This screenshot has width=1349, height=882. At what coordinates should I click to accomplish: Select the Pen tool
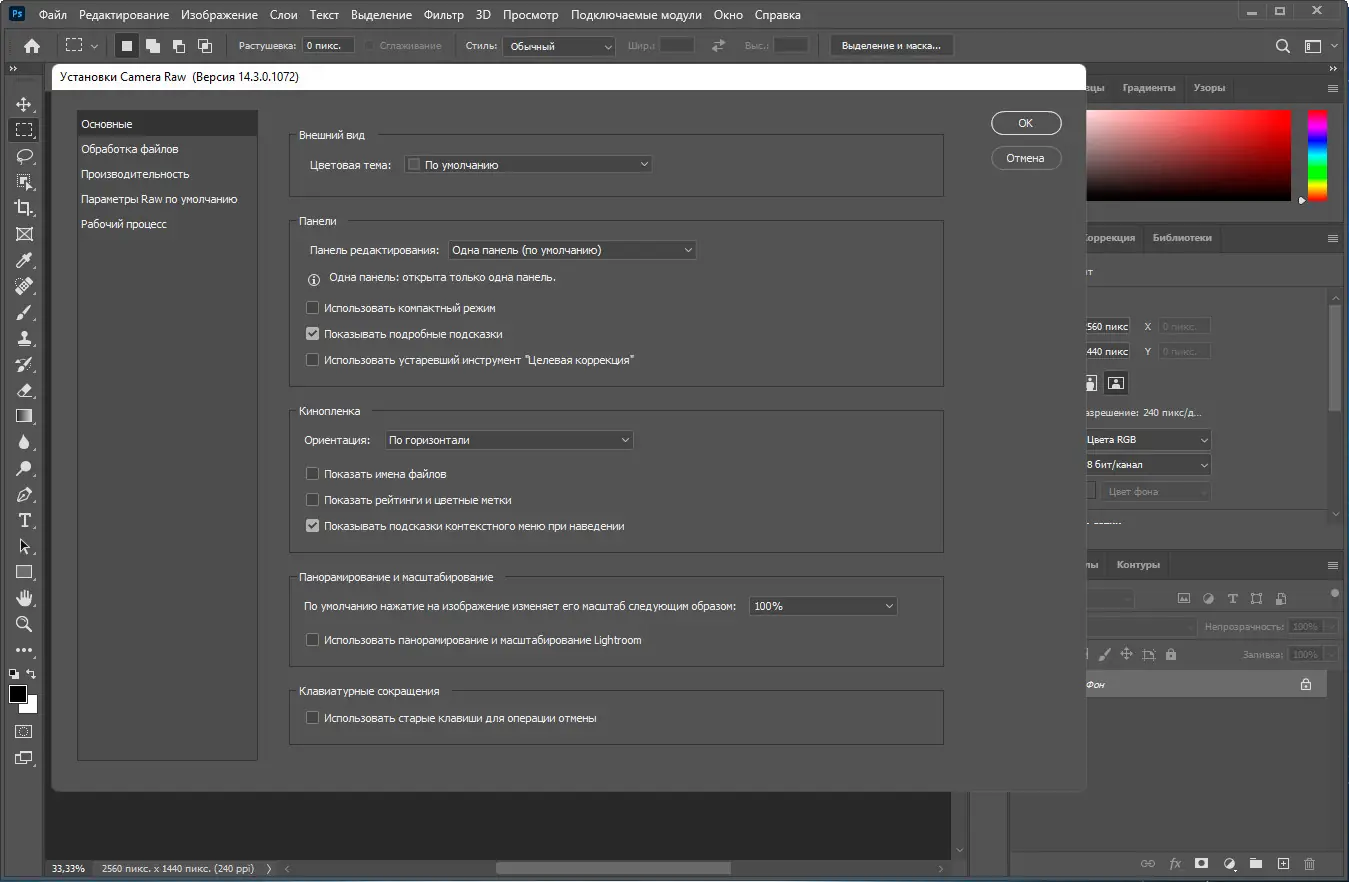click(x=24, y=494)
